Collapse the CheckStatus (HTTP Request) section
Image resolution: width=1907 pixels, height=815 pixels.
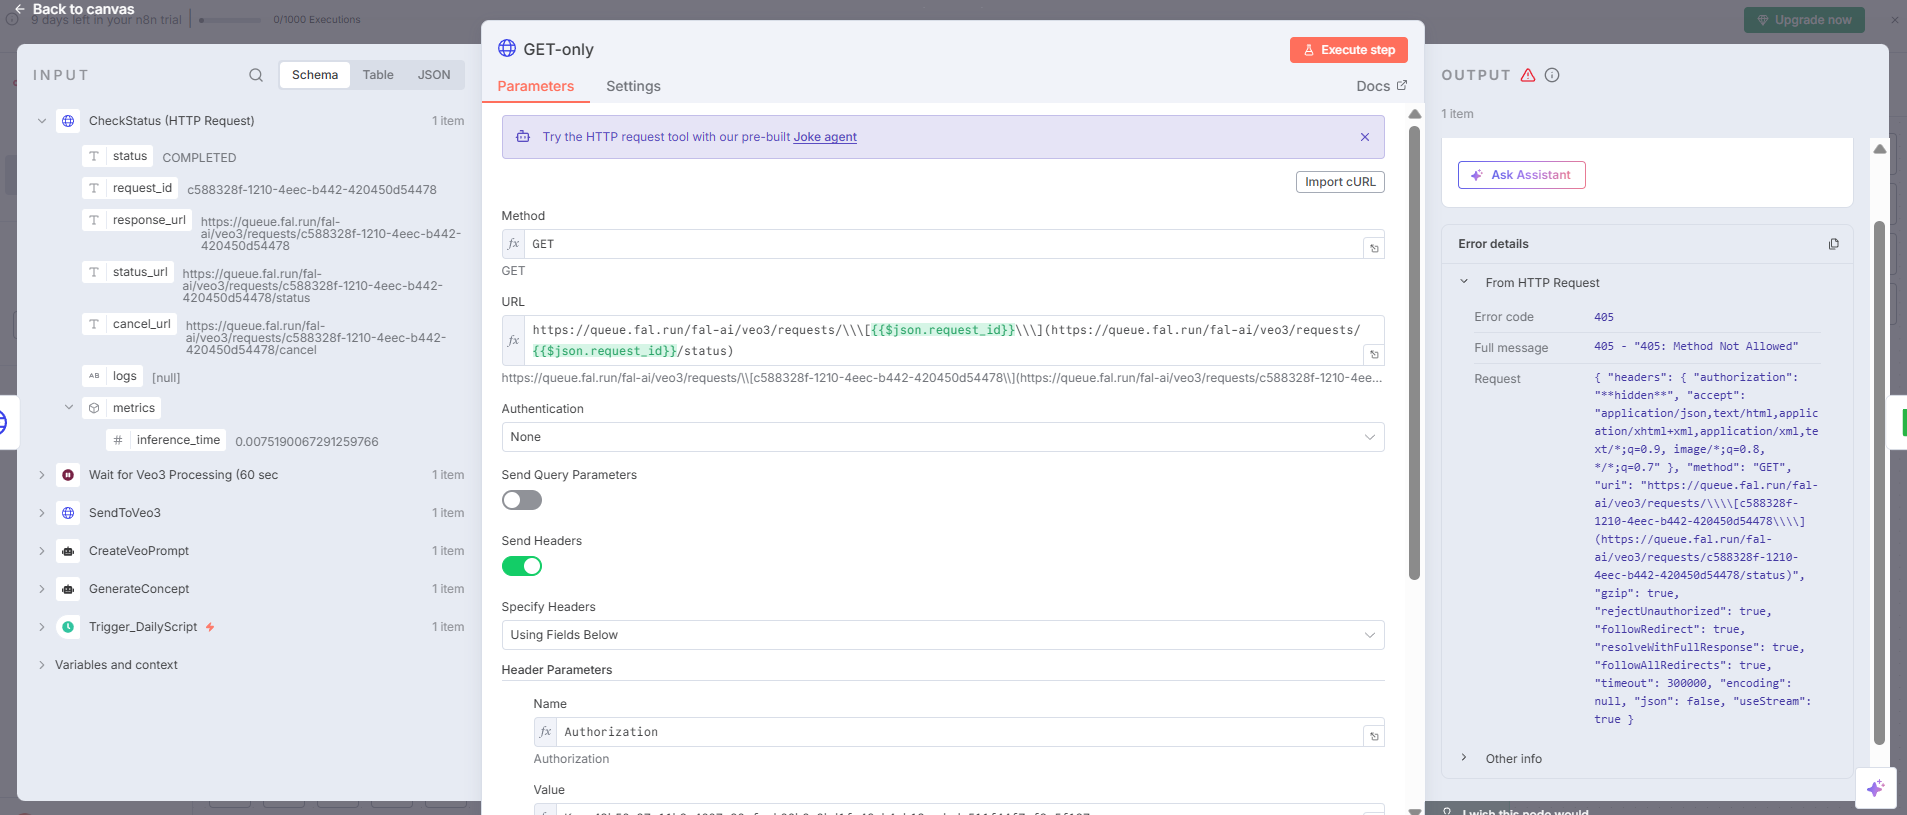[x=42, y=121]
